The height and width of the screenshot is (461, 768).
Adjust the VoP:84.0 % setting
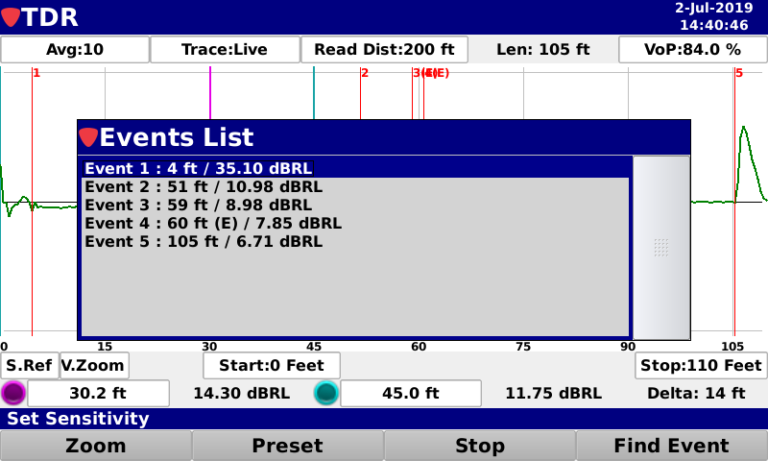(692, 50)
